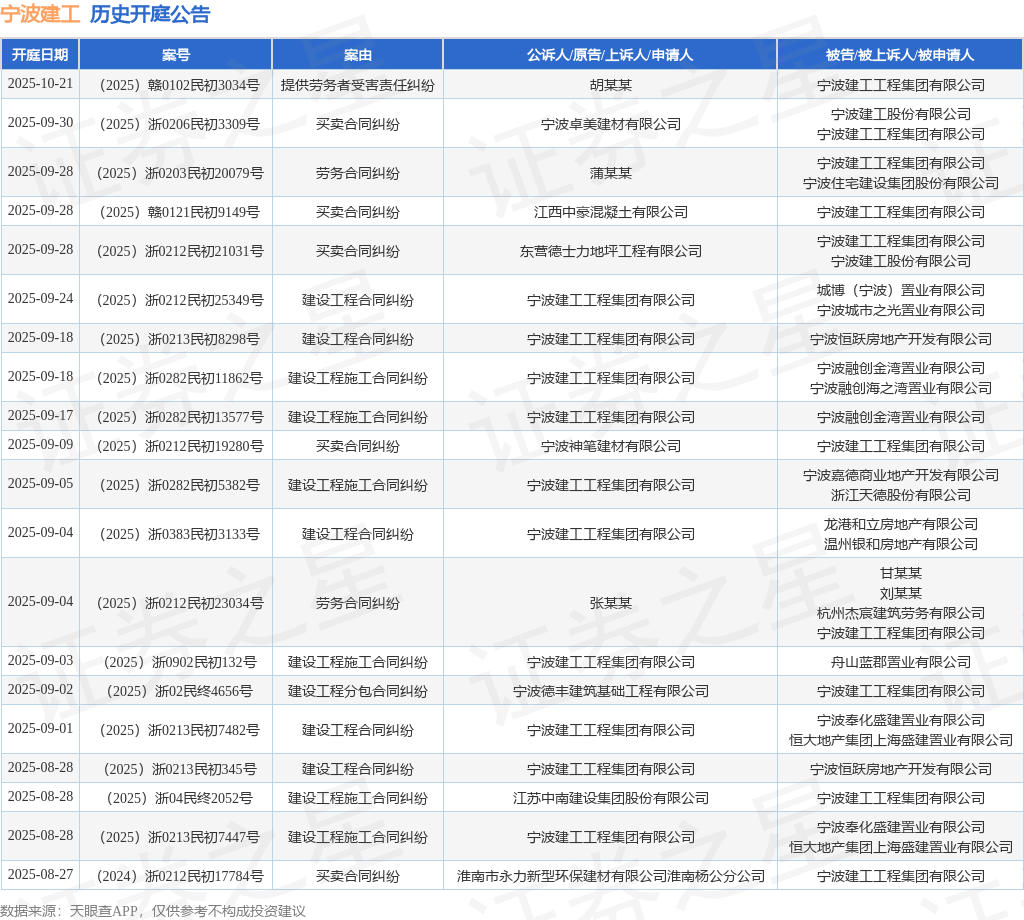Select case number (2025)浙0212民初25349号
The width and height of the screenshot is (1024, 920).
180,300
